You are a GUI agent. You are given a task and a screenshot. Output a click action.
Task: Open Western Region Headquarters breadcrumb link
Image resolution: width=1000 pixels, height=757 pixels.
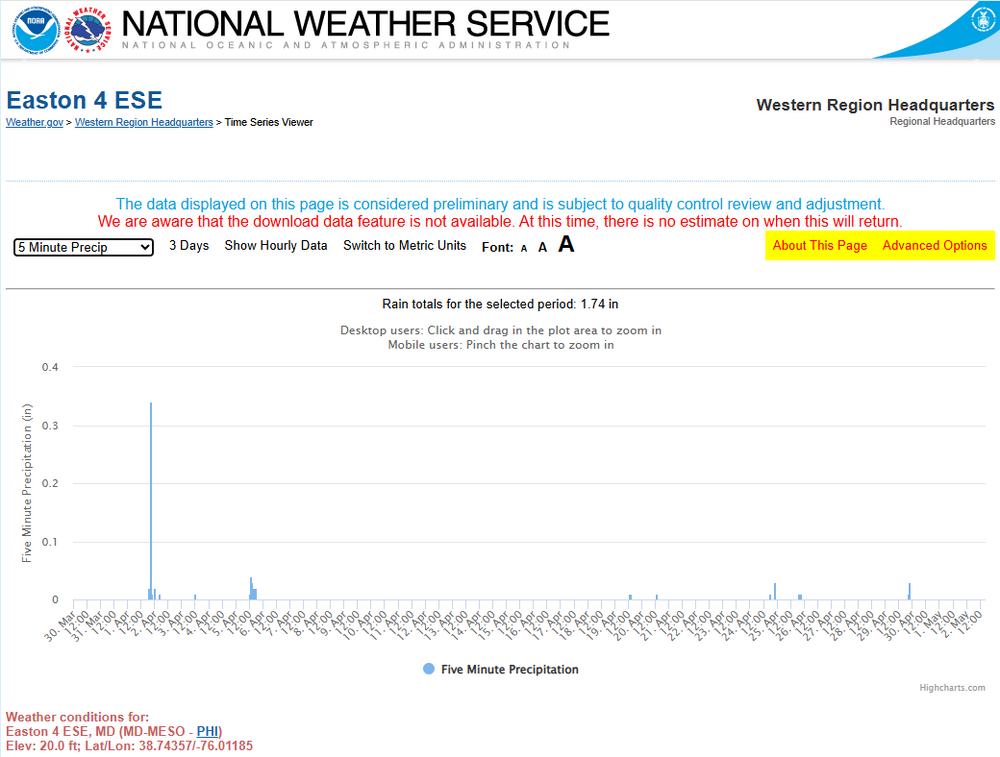pyautogui.click(x=144, y=122)
